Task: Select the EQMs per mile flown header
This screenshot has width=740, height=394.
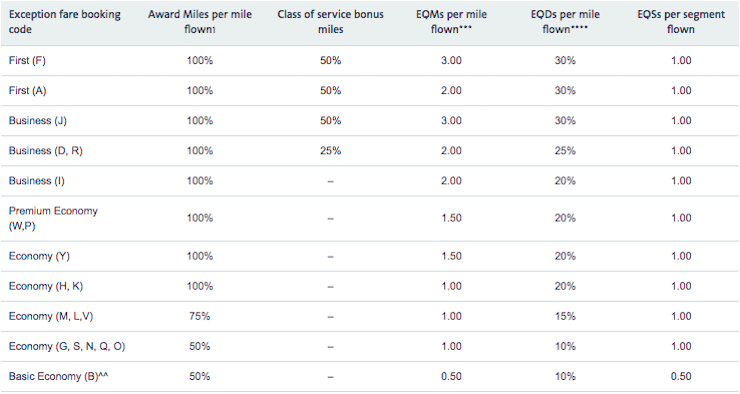Action: point(451,22)
